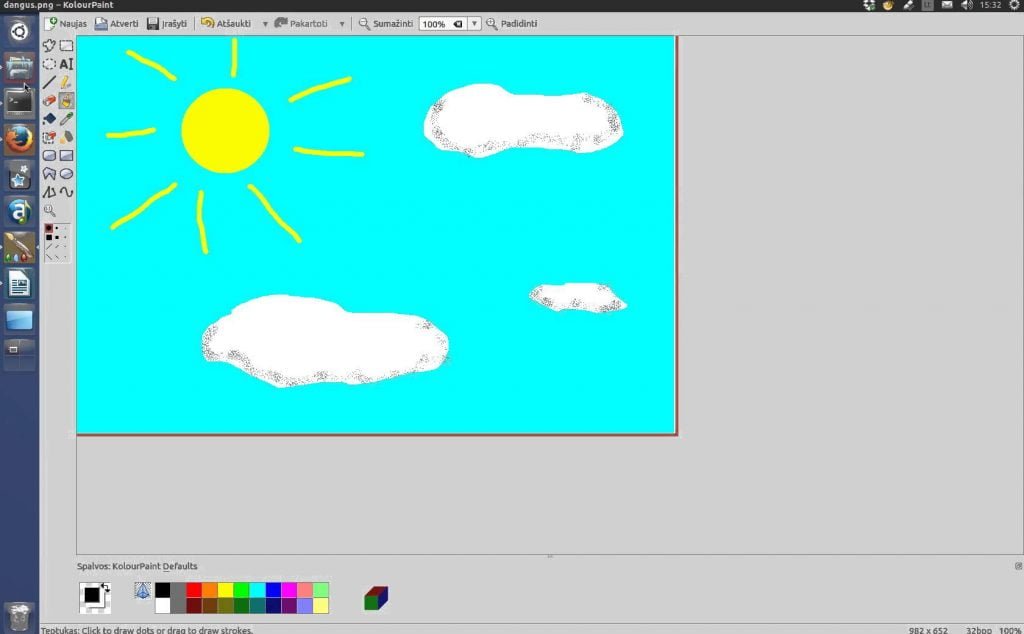
Task: Select the Color Picker eyedropper tool
Action: (x=67, y=119)
